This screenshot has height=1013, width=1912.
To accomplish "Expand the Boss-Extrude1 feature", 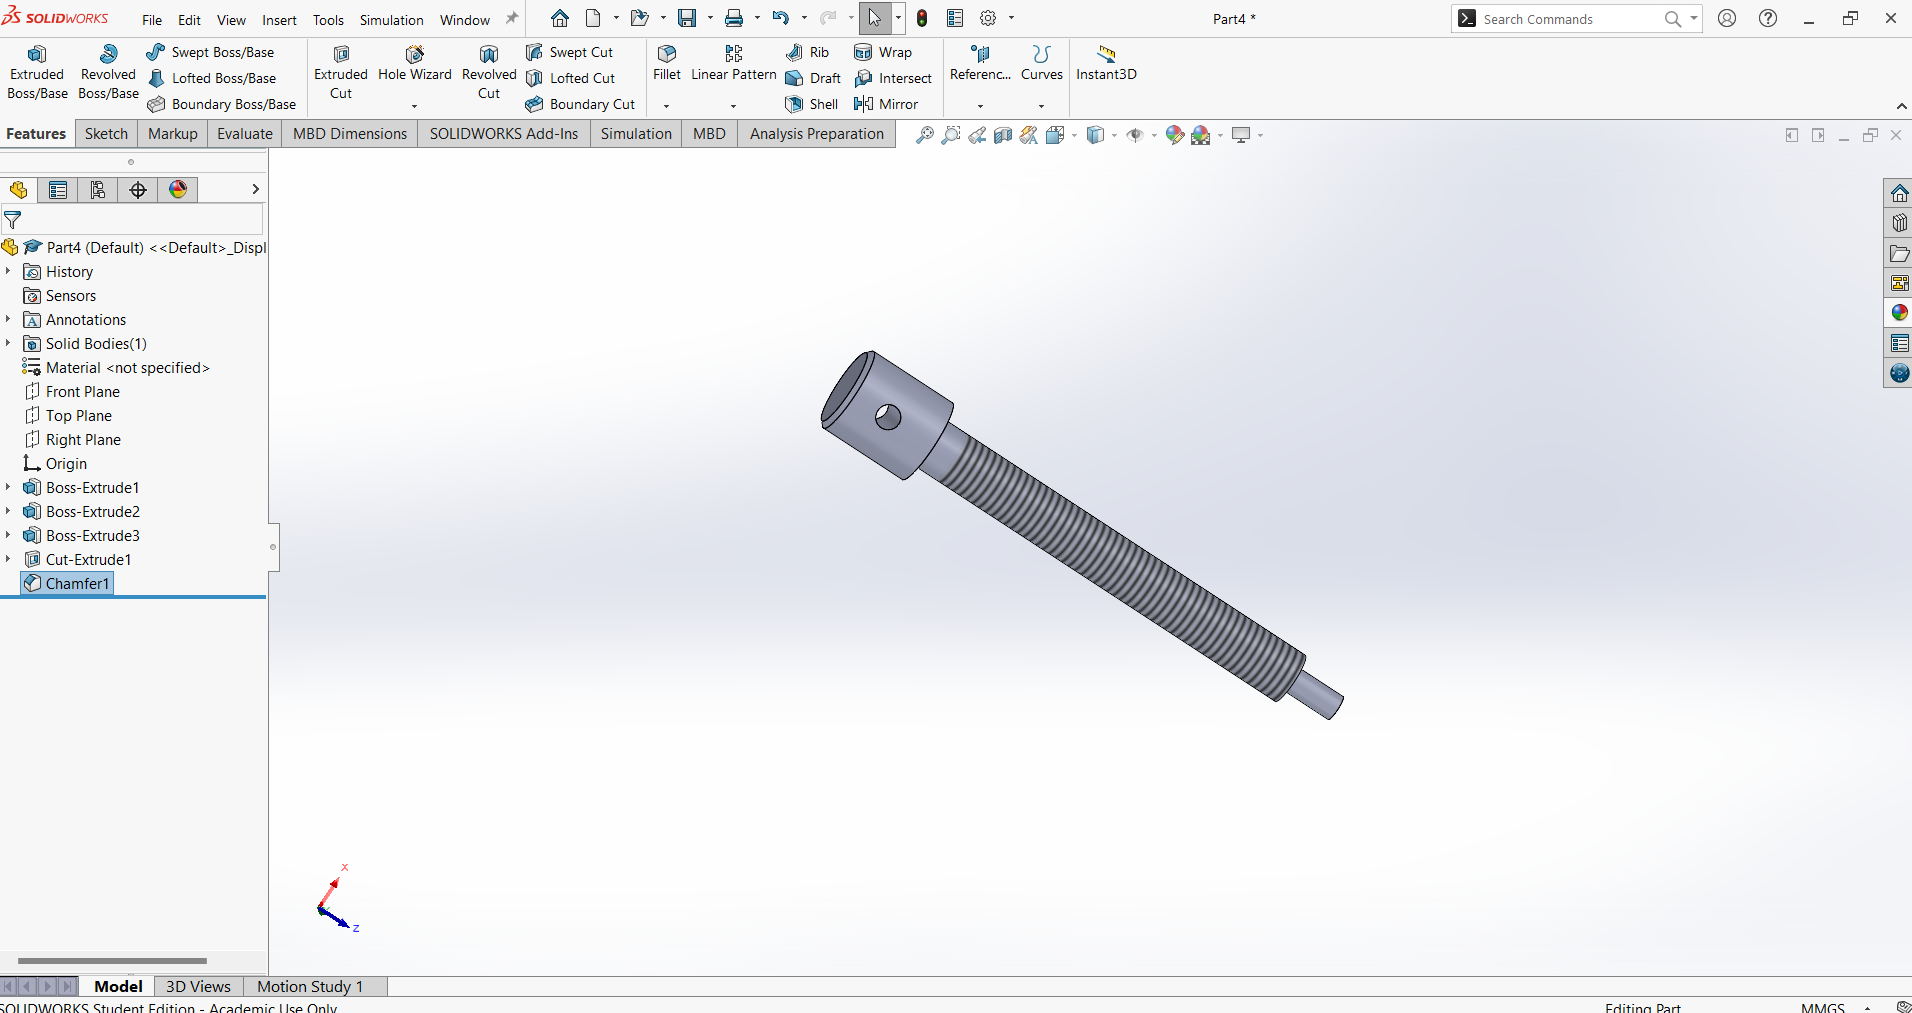I will (x=8, y=487).
